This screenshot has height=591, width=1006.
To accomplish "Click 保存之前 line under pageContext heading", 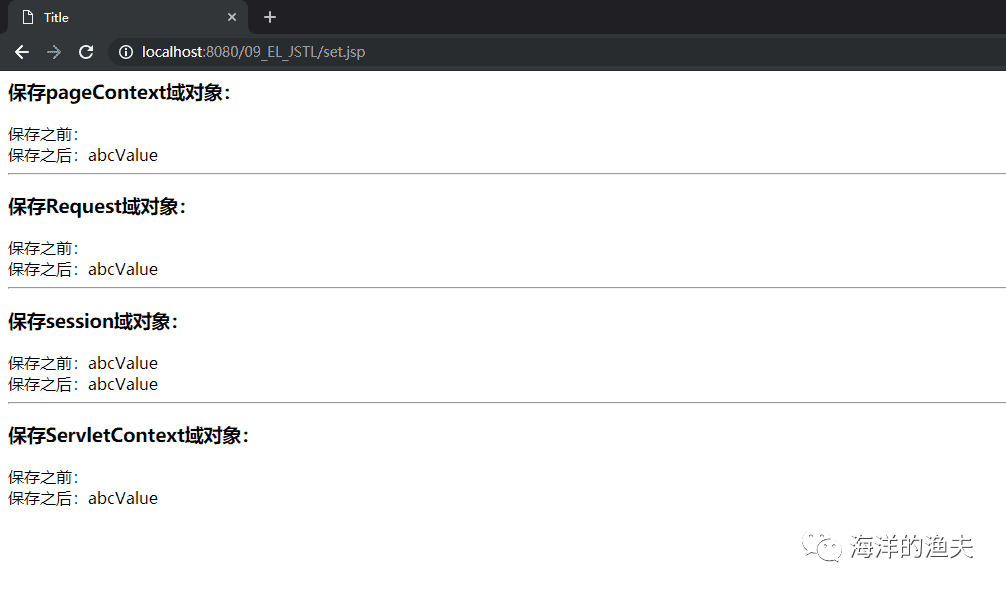I will point(44,134).
